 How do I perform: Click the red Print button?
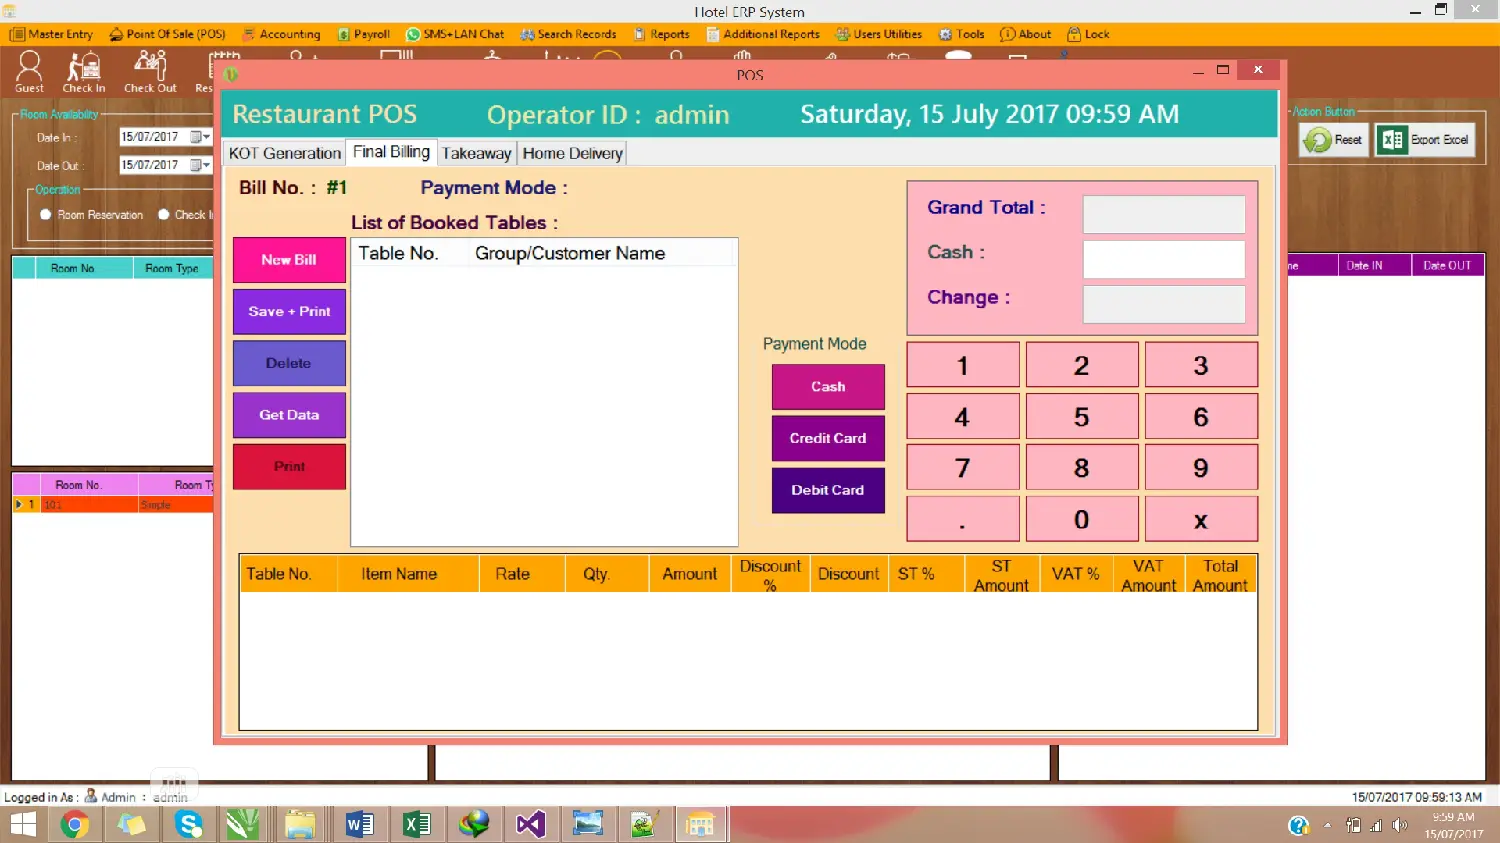point(289,467)
